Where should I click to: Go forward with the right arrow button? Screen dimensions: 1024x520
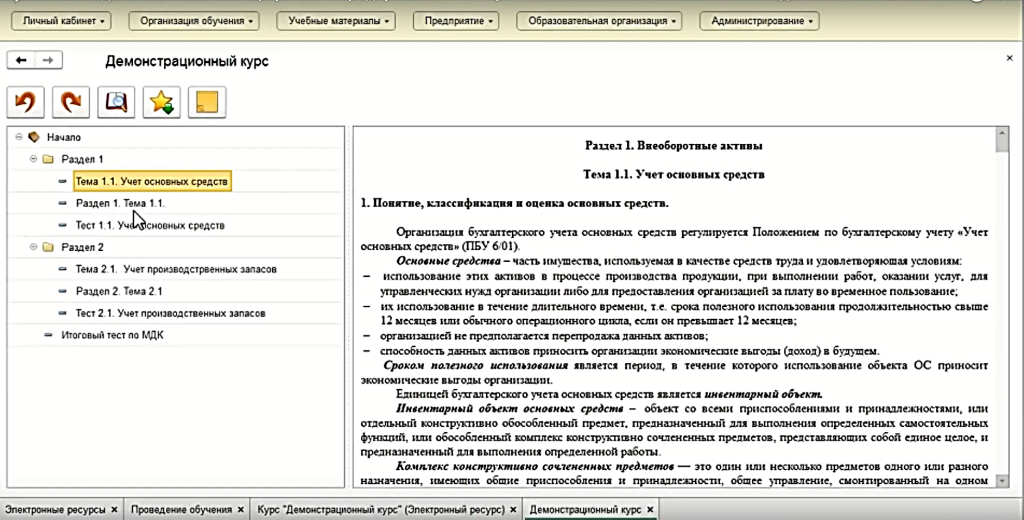click(x=48, y=60)
